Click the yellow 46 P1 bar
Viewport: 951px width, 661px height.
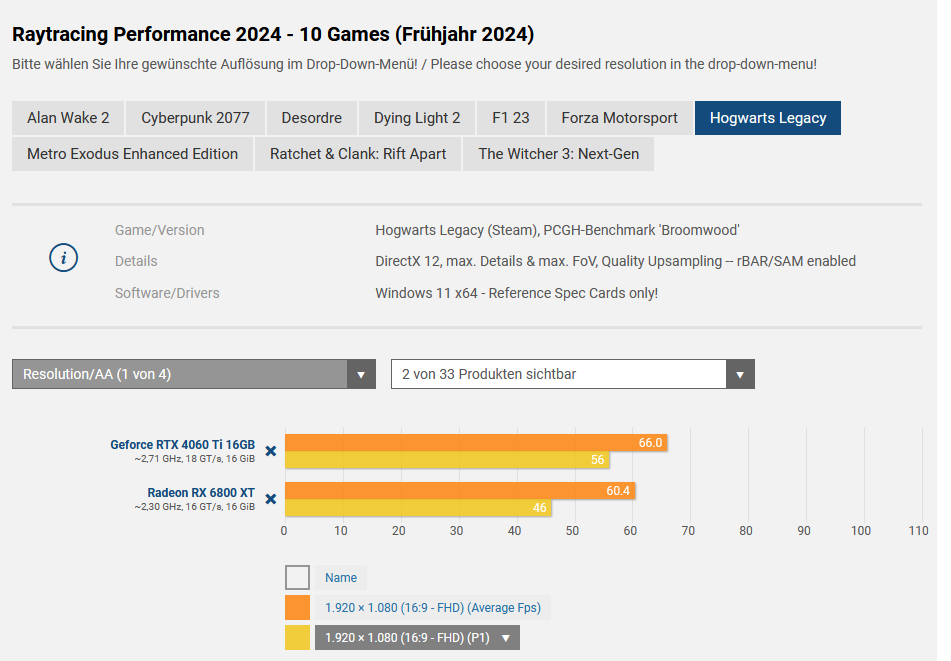click(x=418, y=508)
